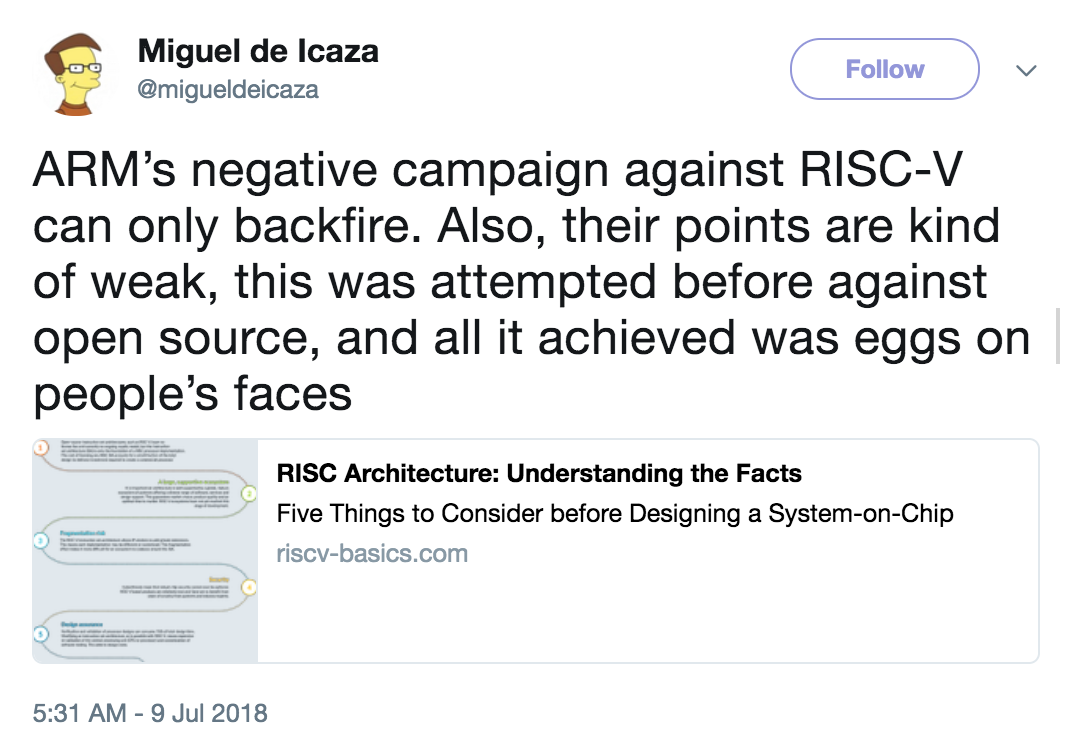Click the @migueldeicaza handle

coord(228,89)
